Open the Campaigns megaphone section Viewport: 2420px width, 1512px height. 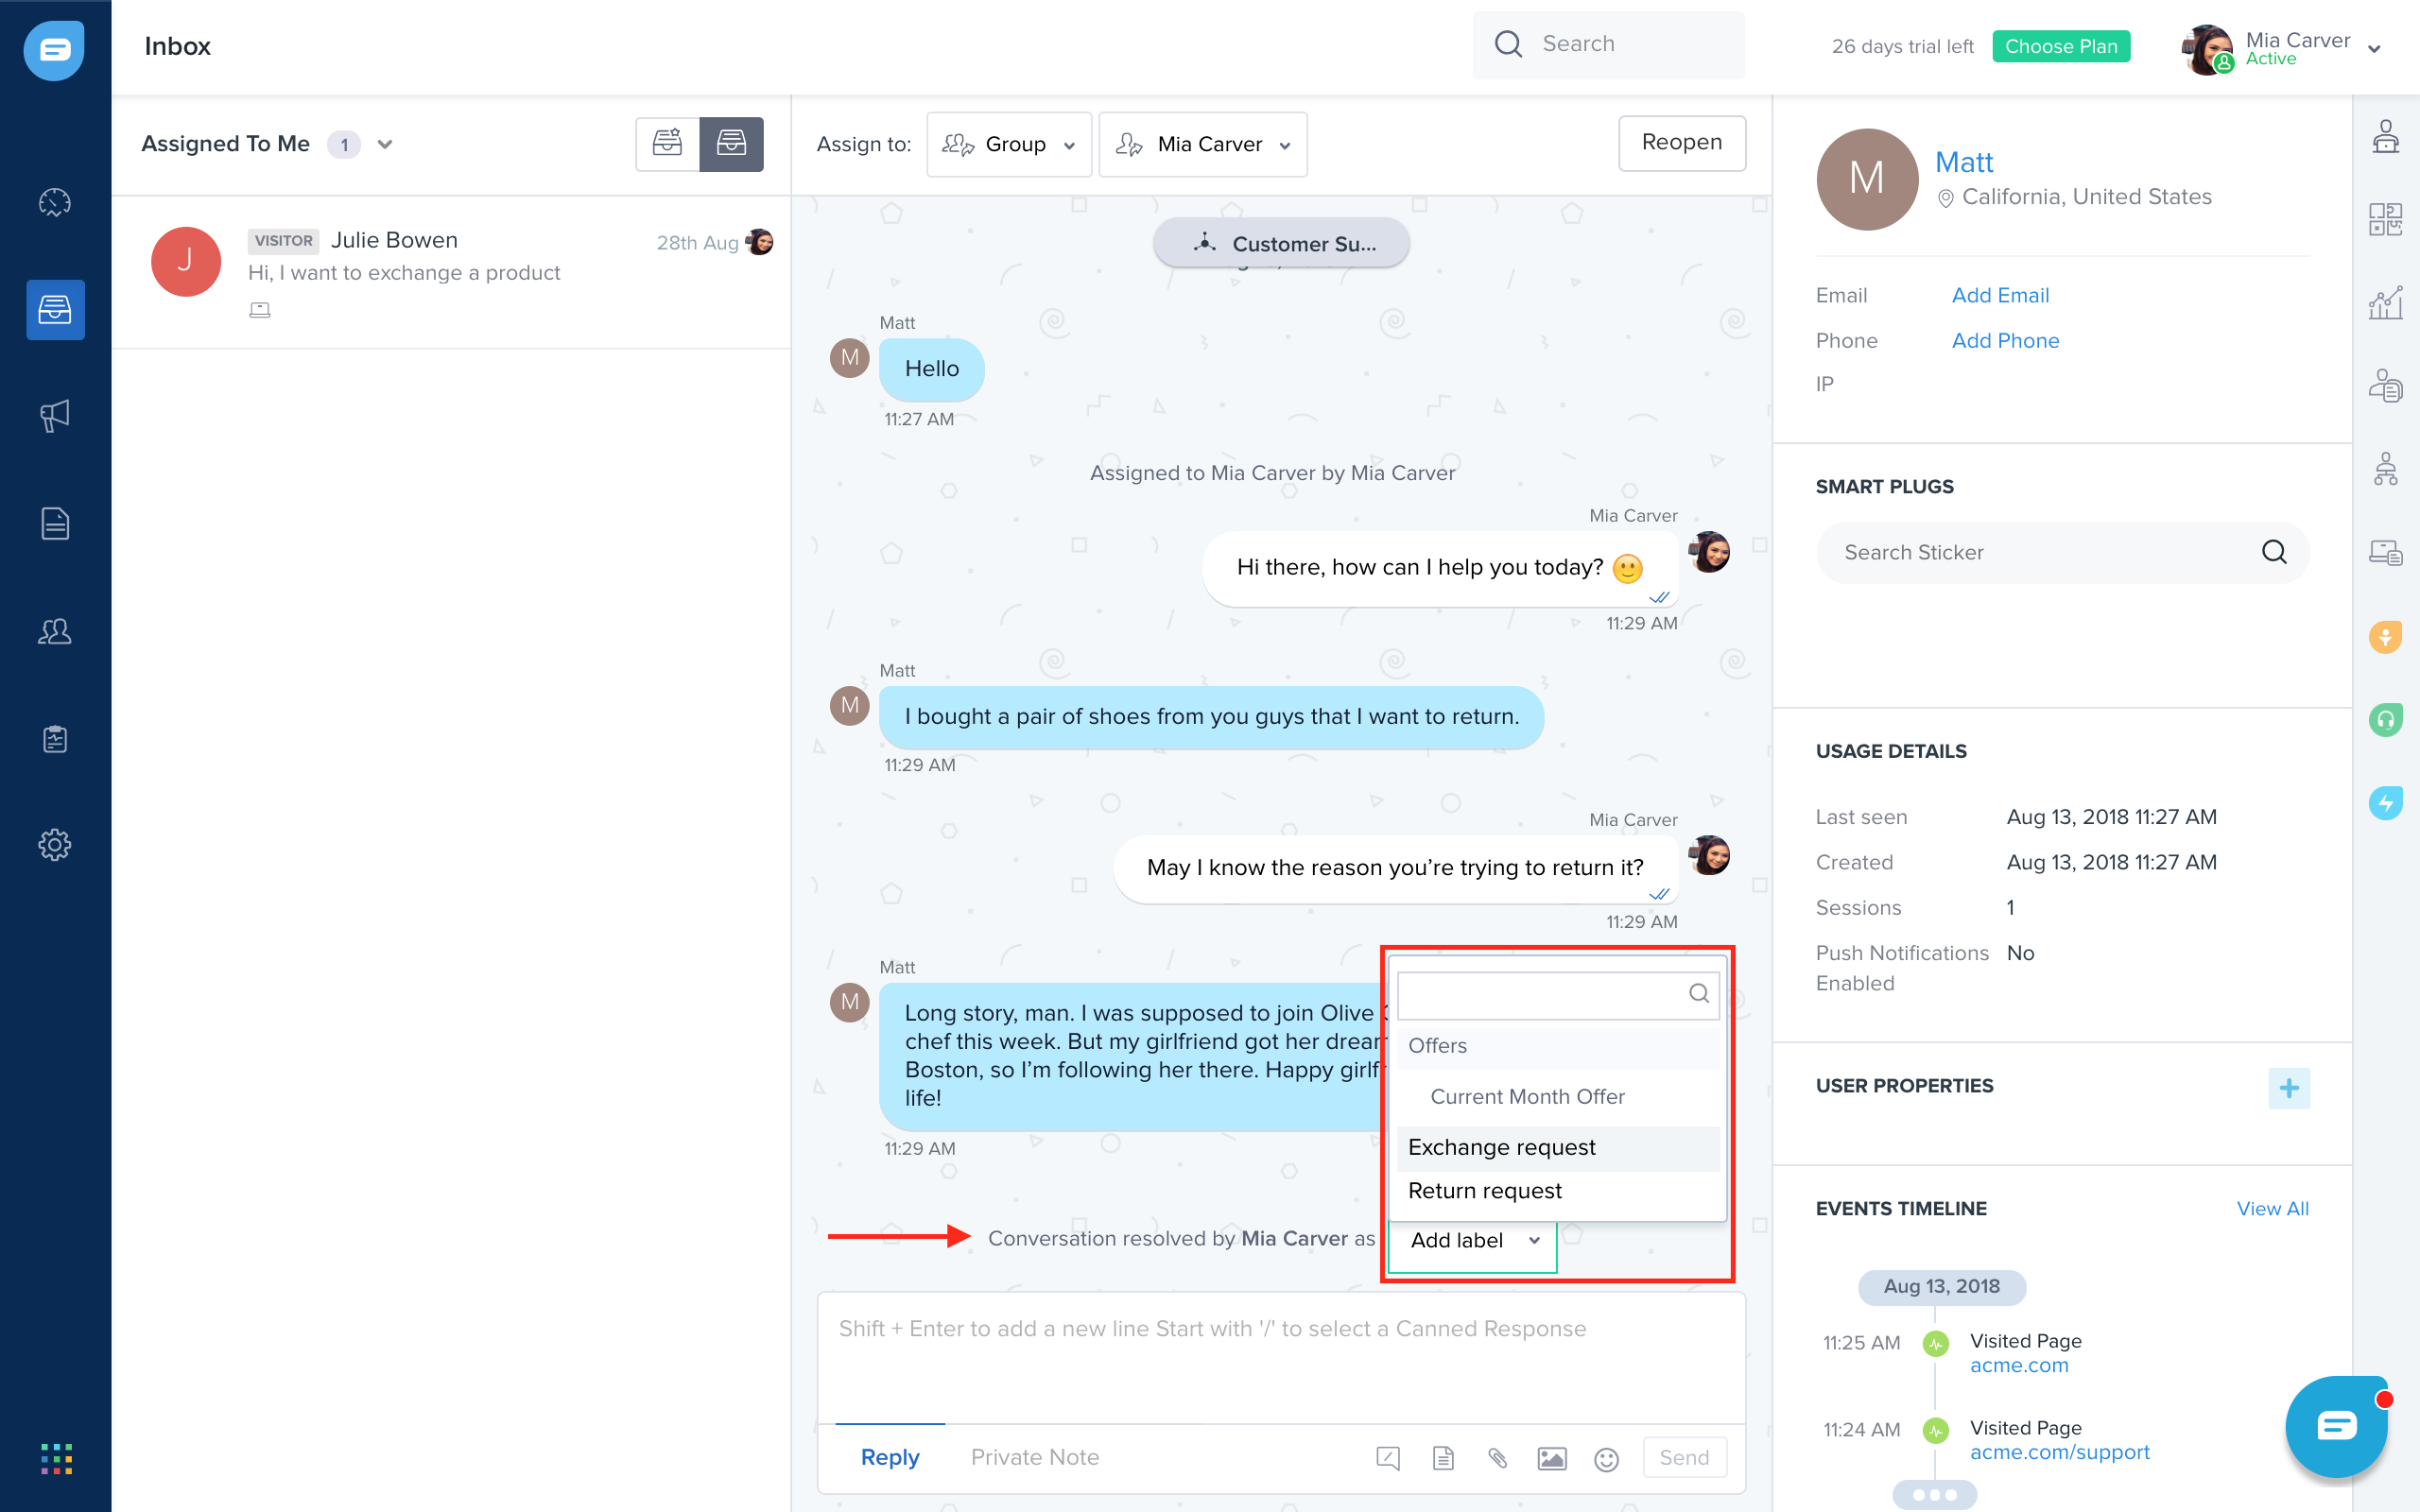tap(55, 416)
